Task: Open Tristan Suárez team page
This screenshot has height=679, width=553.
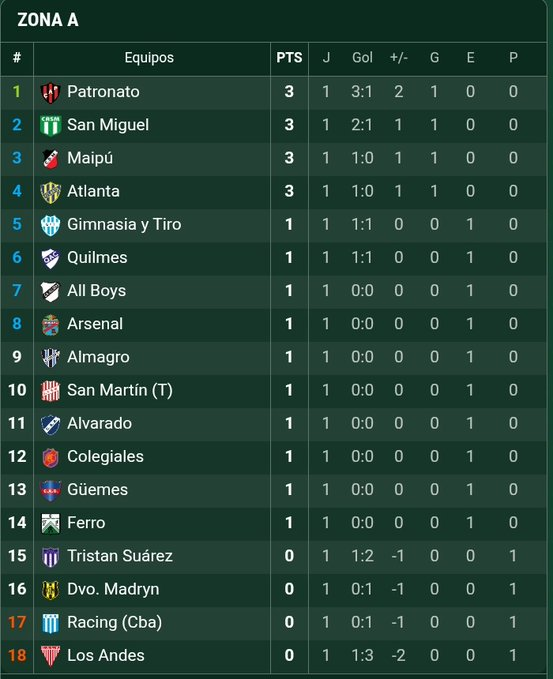Action: 120,556
